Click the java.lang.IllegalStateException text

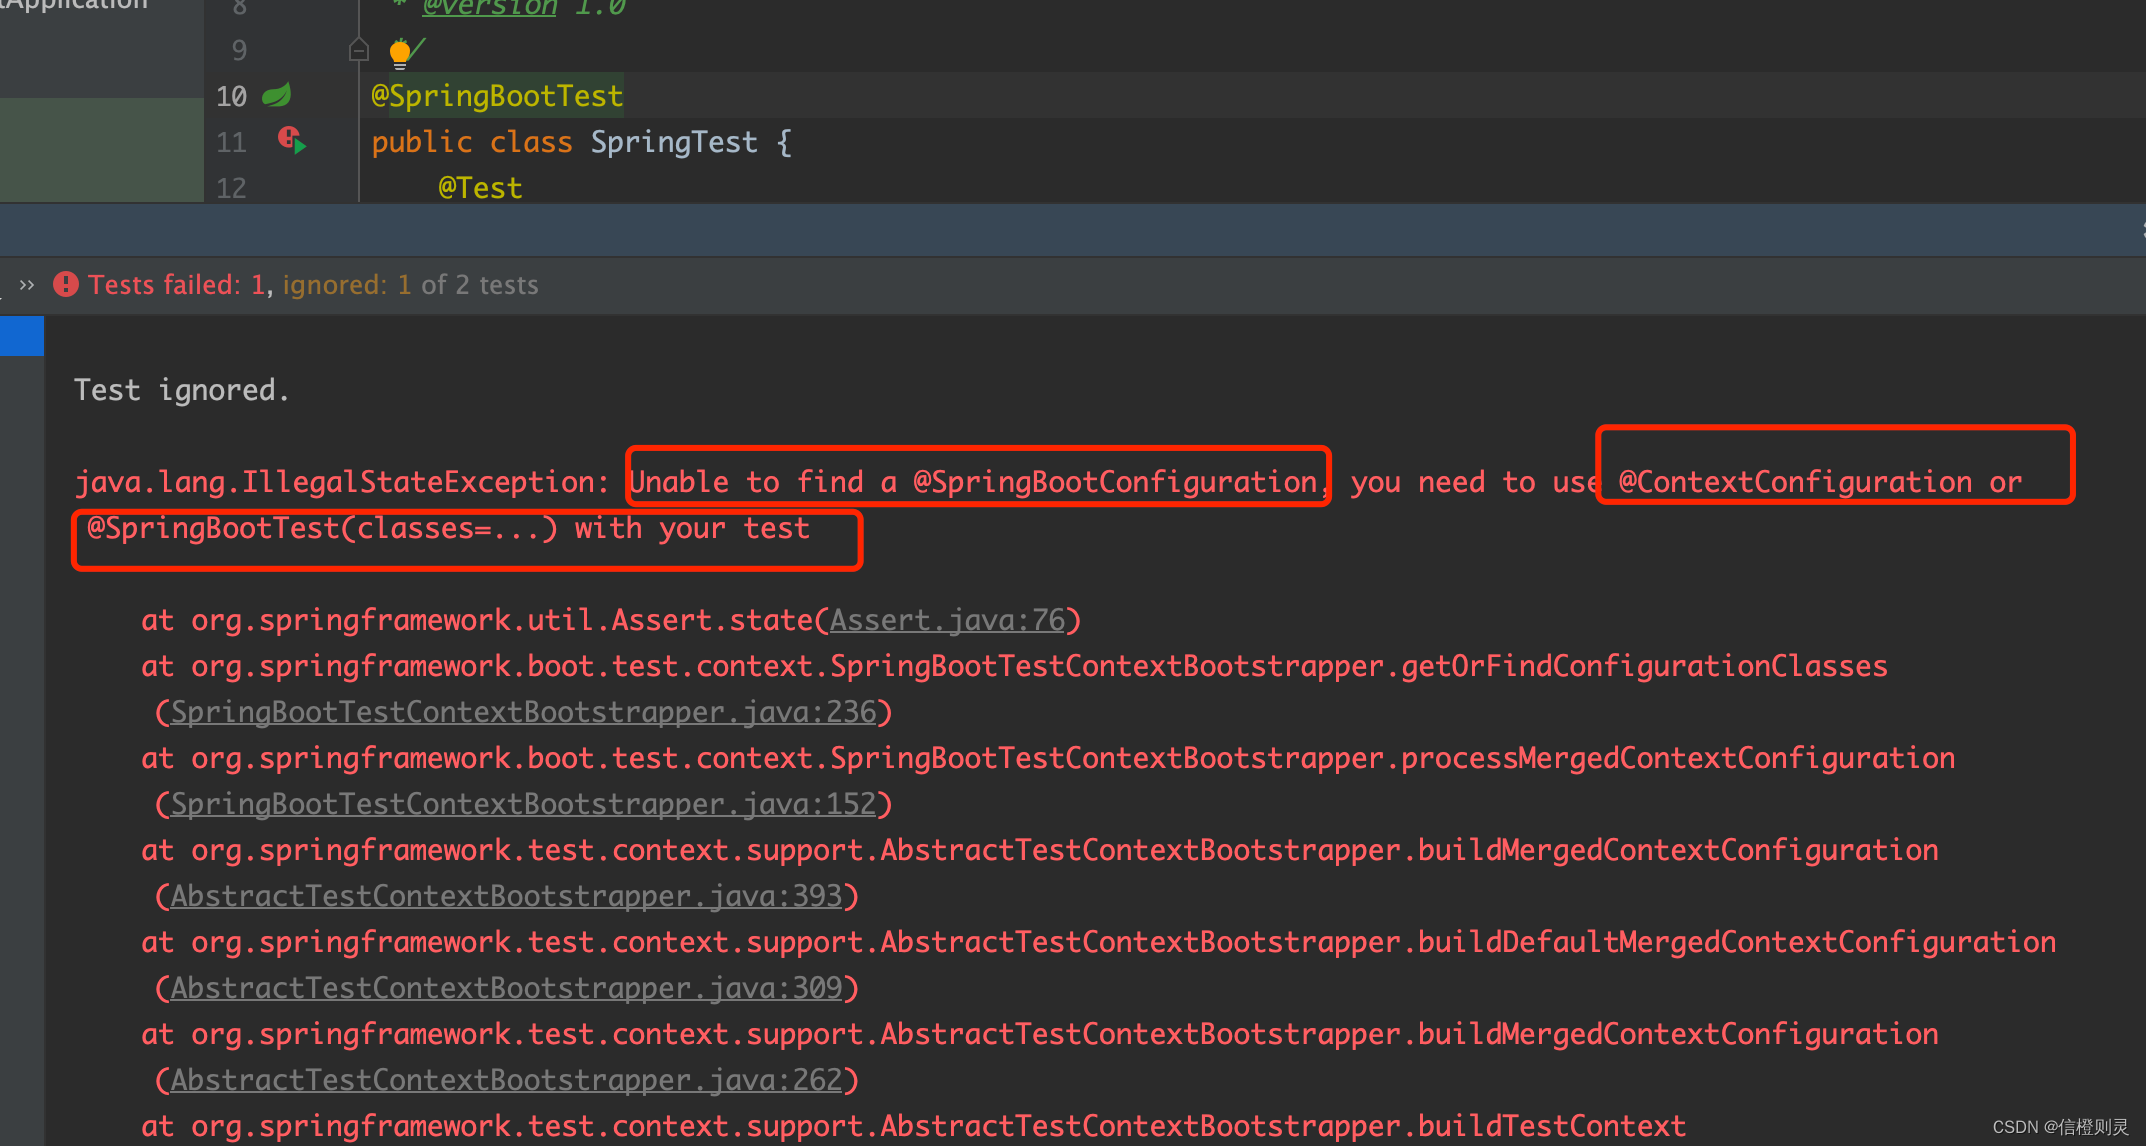click(x=335, y=482)
